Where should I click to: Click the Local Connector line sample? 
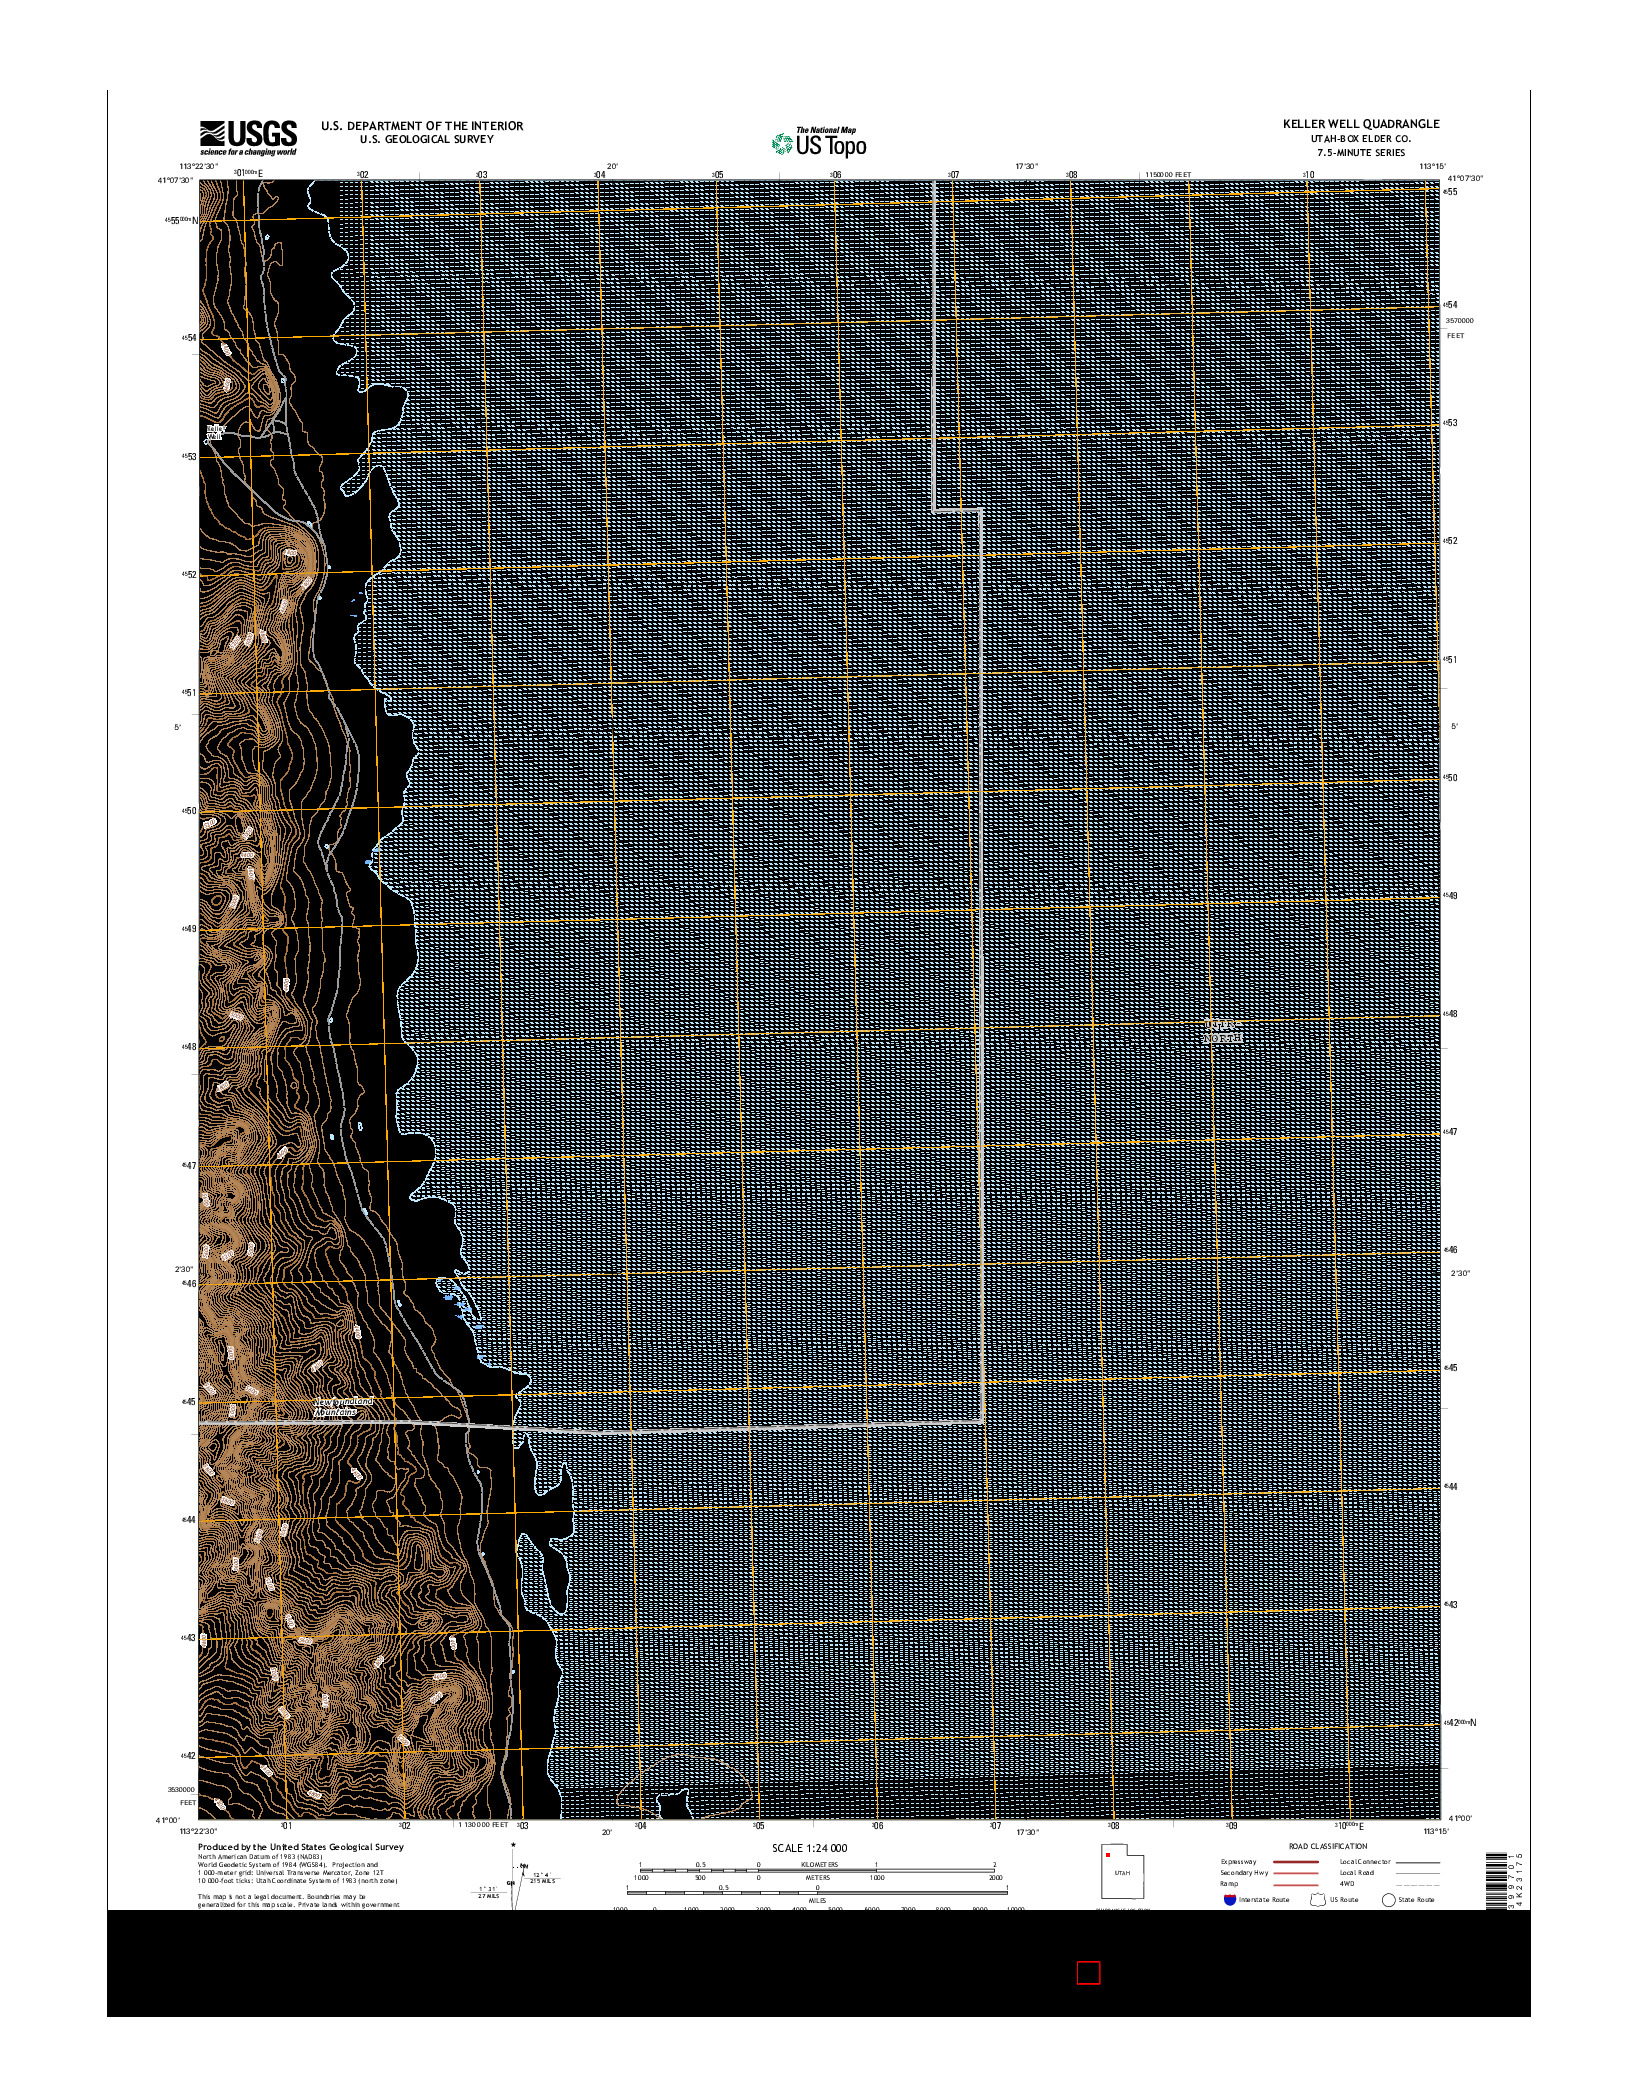[x=1417, y=1862]
